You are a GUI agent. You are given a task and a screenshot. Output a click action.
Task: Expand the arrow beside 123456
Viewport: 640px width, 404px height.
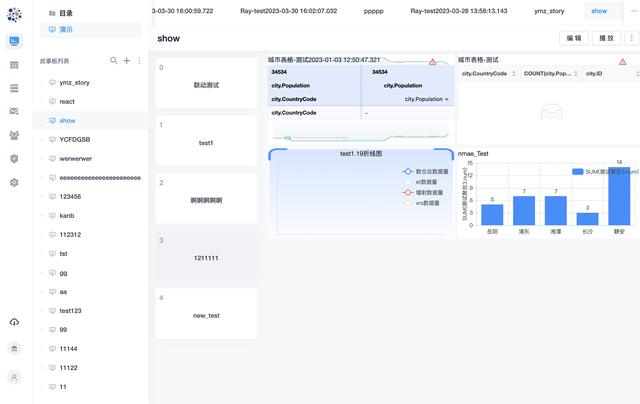42,197
